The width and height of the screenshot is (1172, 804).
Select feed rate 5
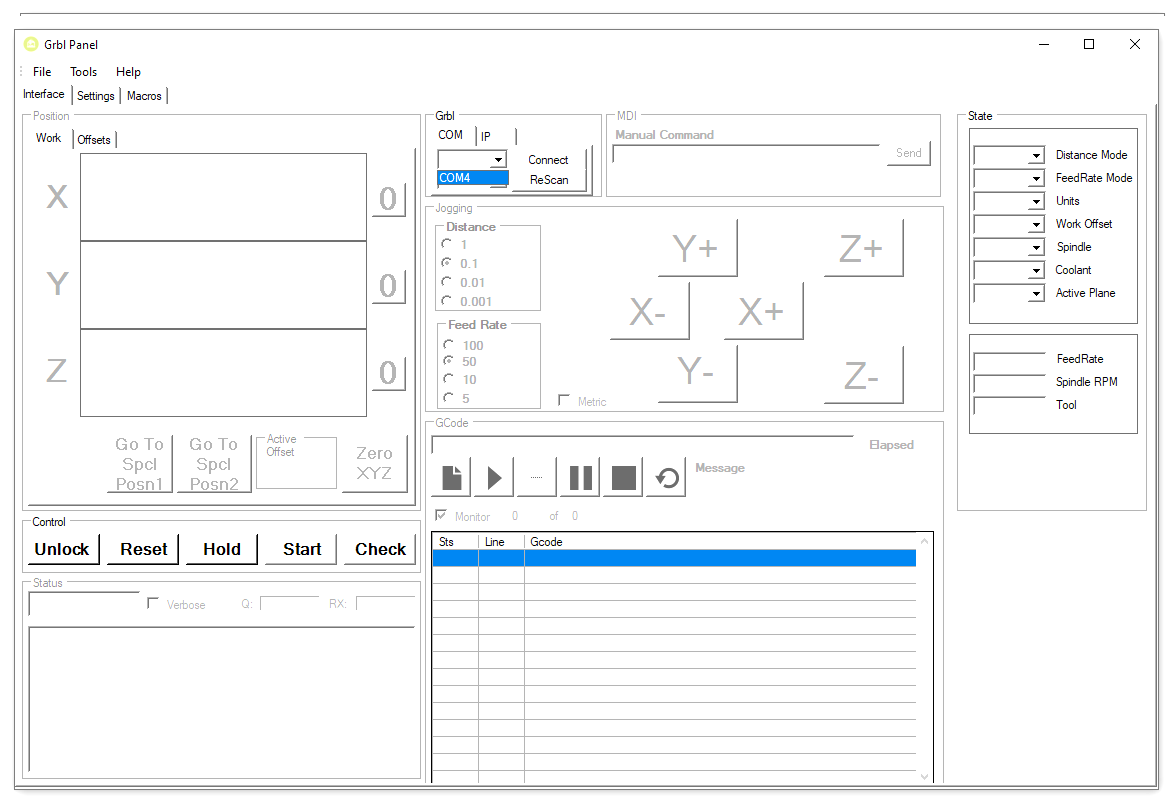point(448,398)
